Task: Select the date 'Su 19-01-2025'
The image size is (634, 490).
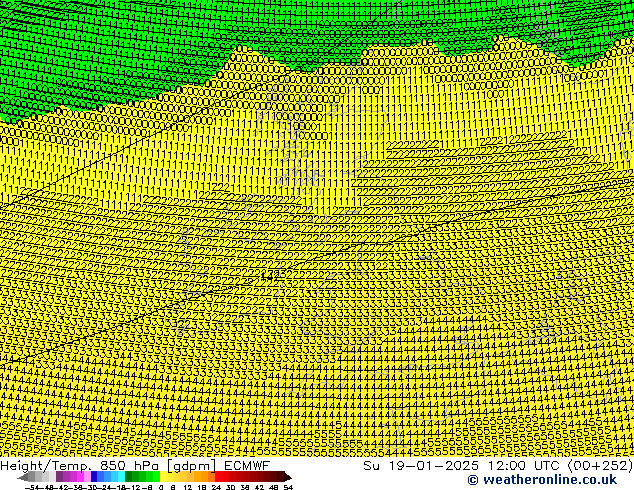Action: [421, 465]
